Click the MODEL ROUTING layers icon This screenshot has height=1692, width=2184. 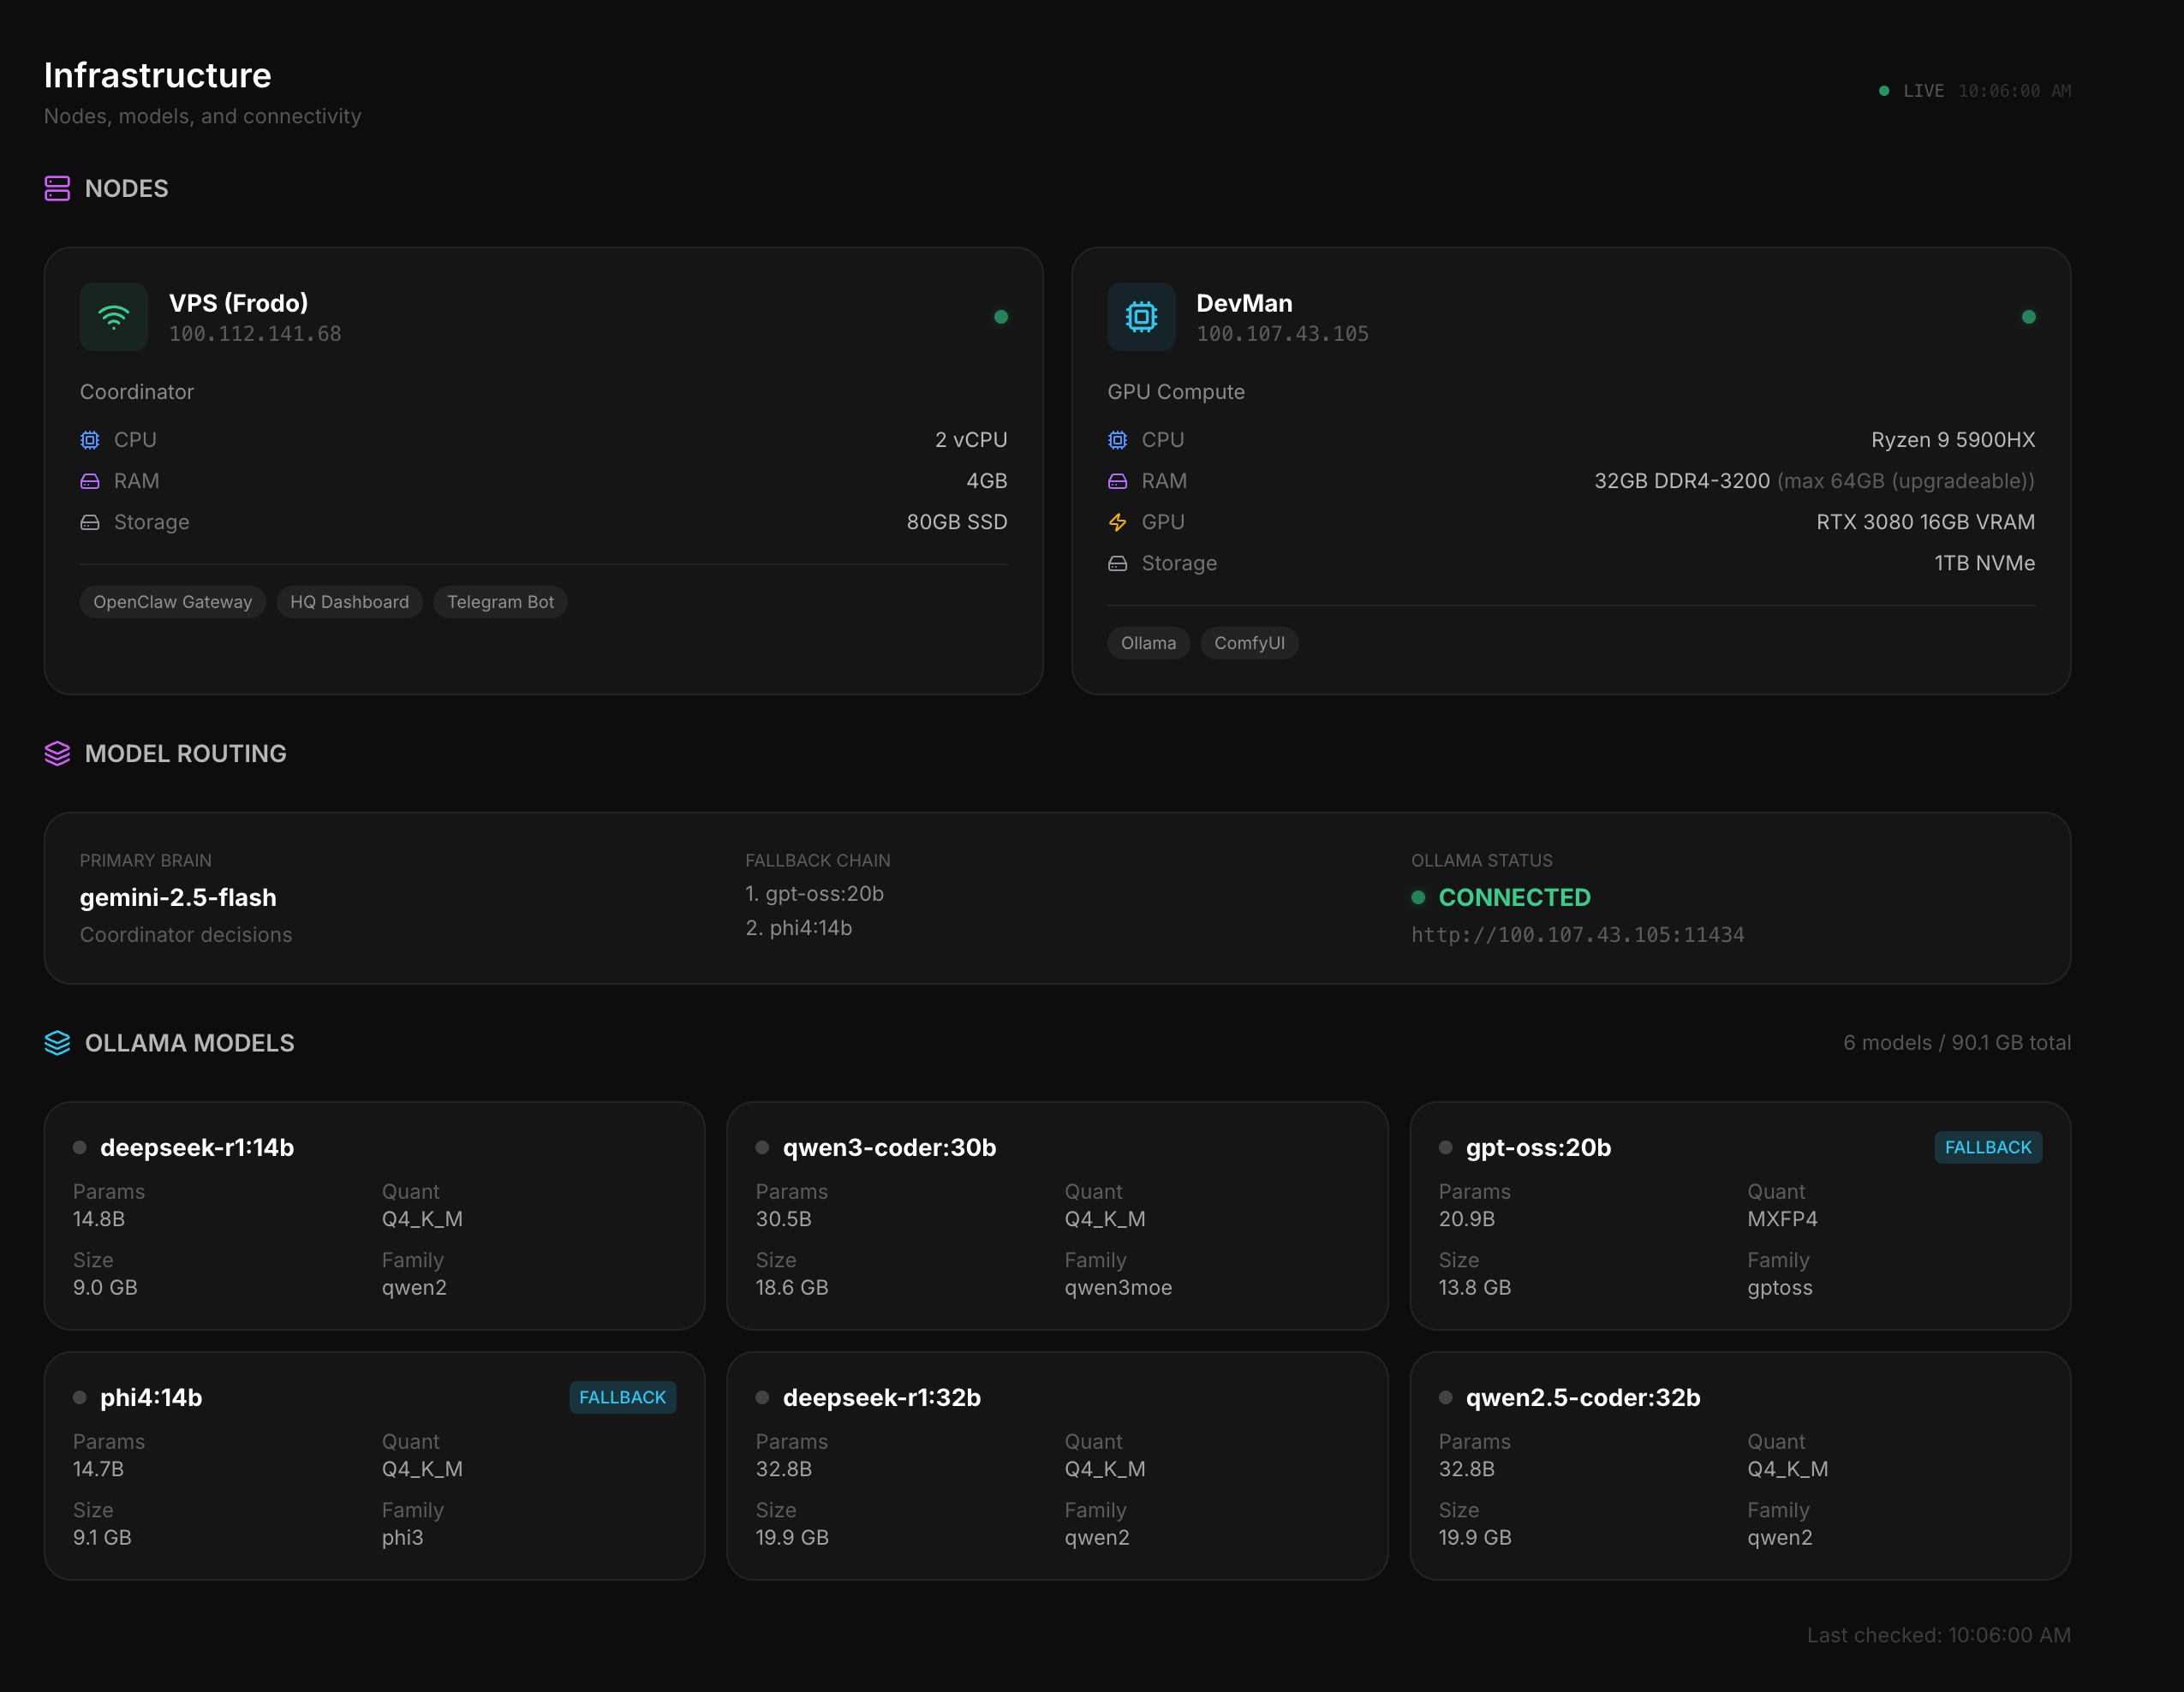tap(57, 754)
